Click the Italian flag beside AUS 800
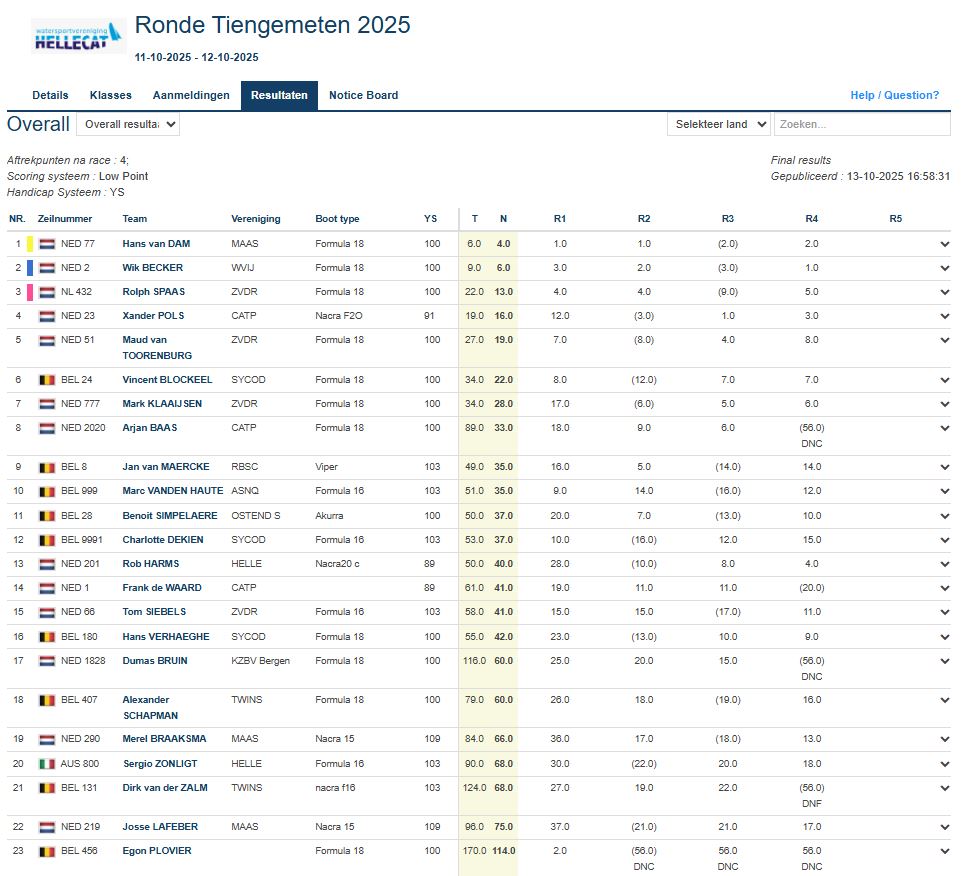Viewport: 975px width, 876px height. pos(47,764)
